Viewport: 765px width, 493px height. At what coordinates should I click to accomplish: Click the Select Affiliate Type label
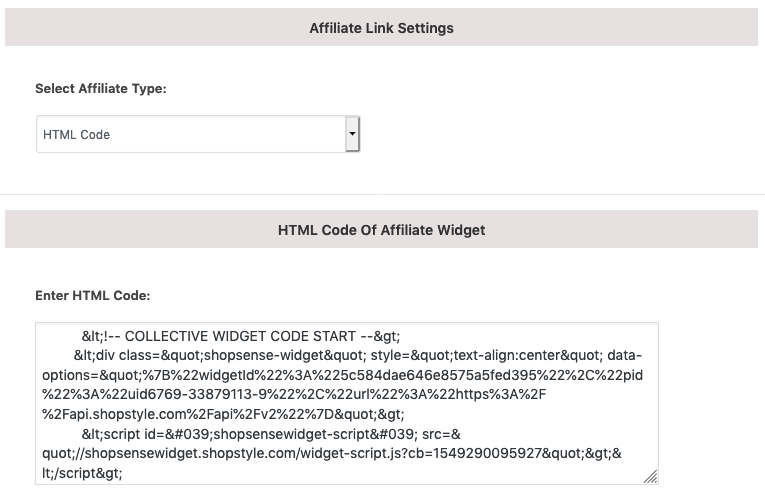(x=101, y=88)
